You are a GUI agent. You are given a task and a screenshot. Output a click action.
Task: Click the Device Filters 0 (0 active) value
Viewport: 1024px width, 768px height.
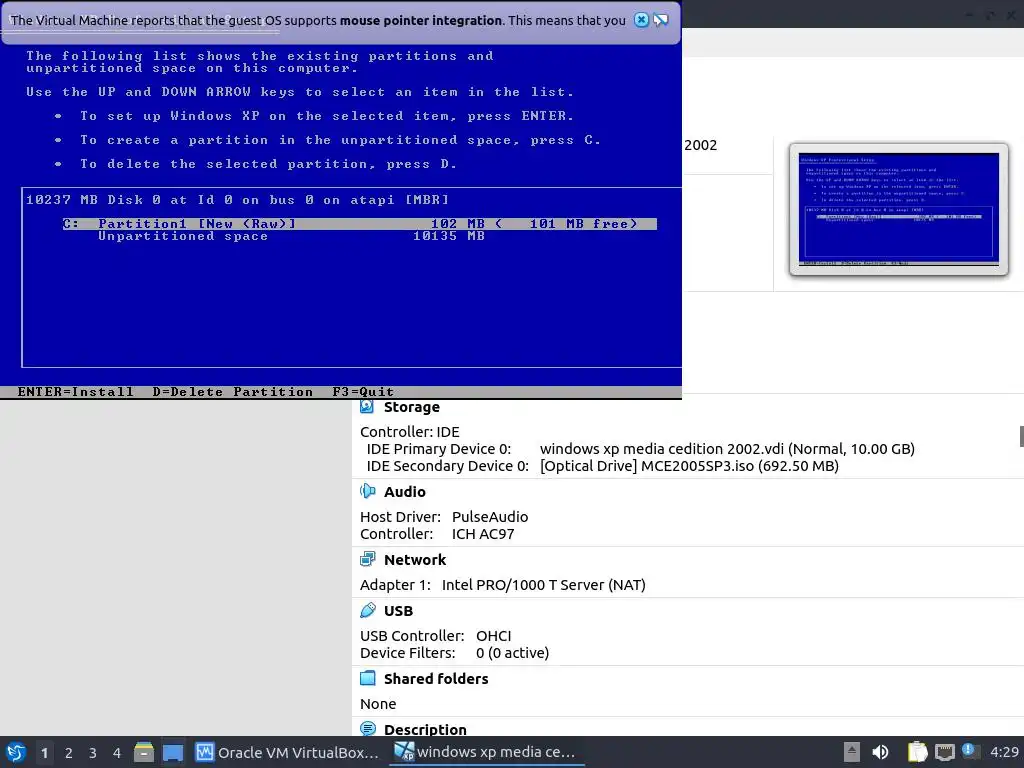click(x=512, y=652)
